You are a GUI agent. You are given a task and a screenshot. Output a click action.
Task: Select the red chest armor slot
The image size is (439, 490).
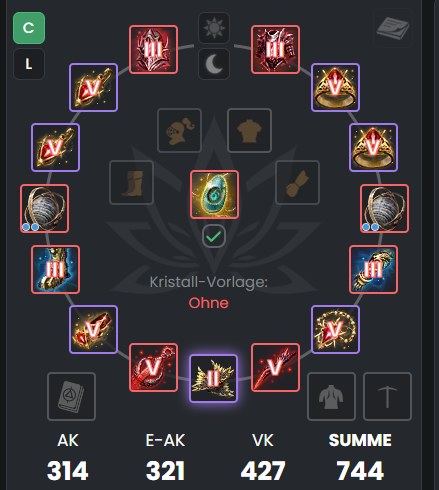pos(275,49)
